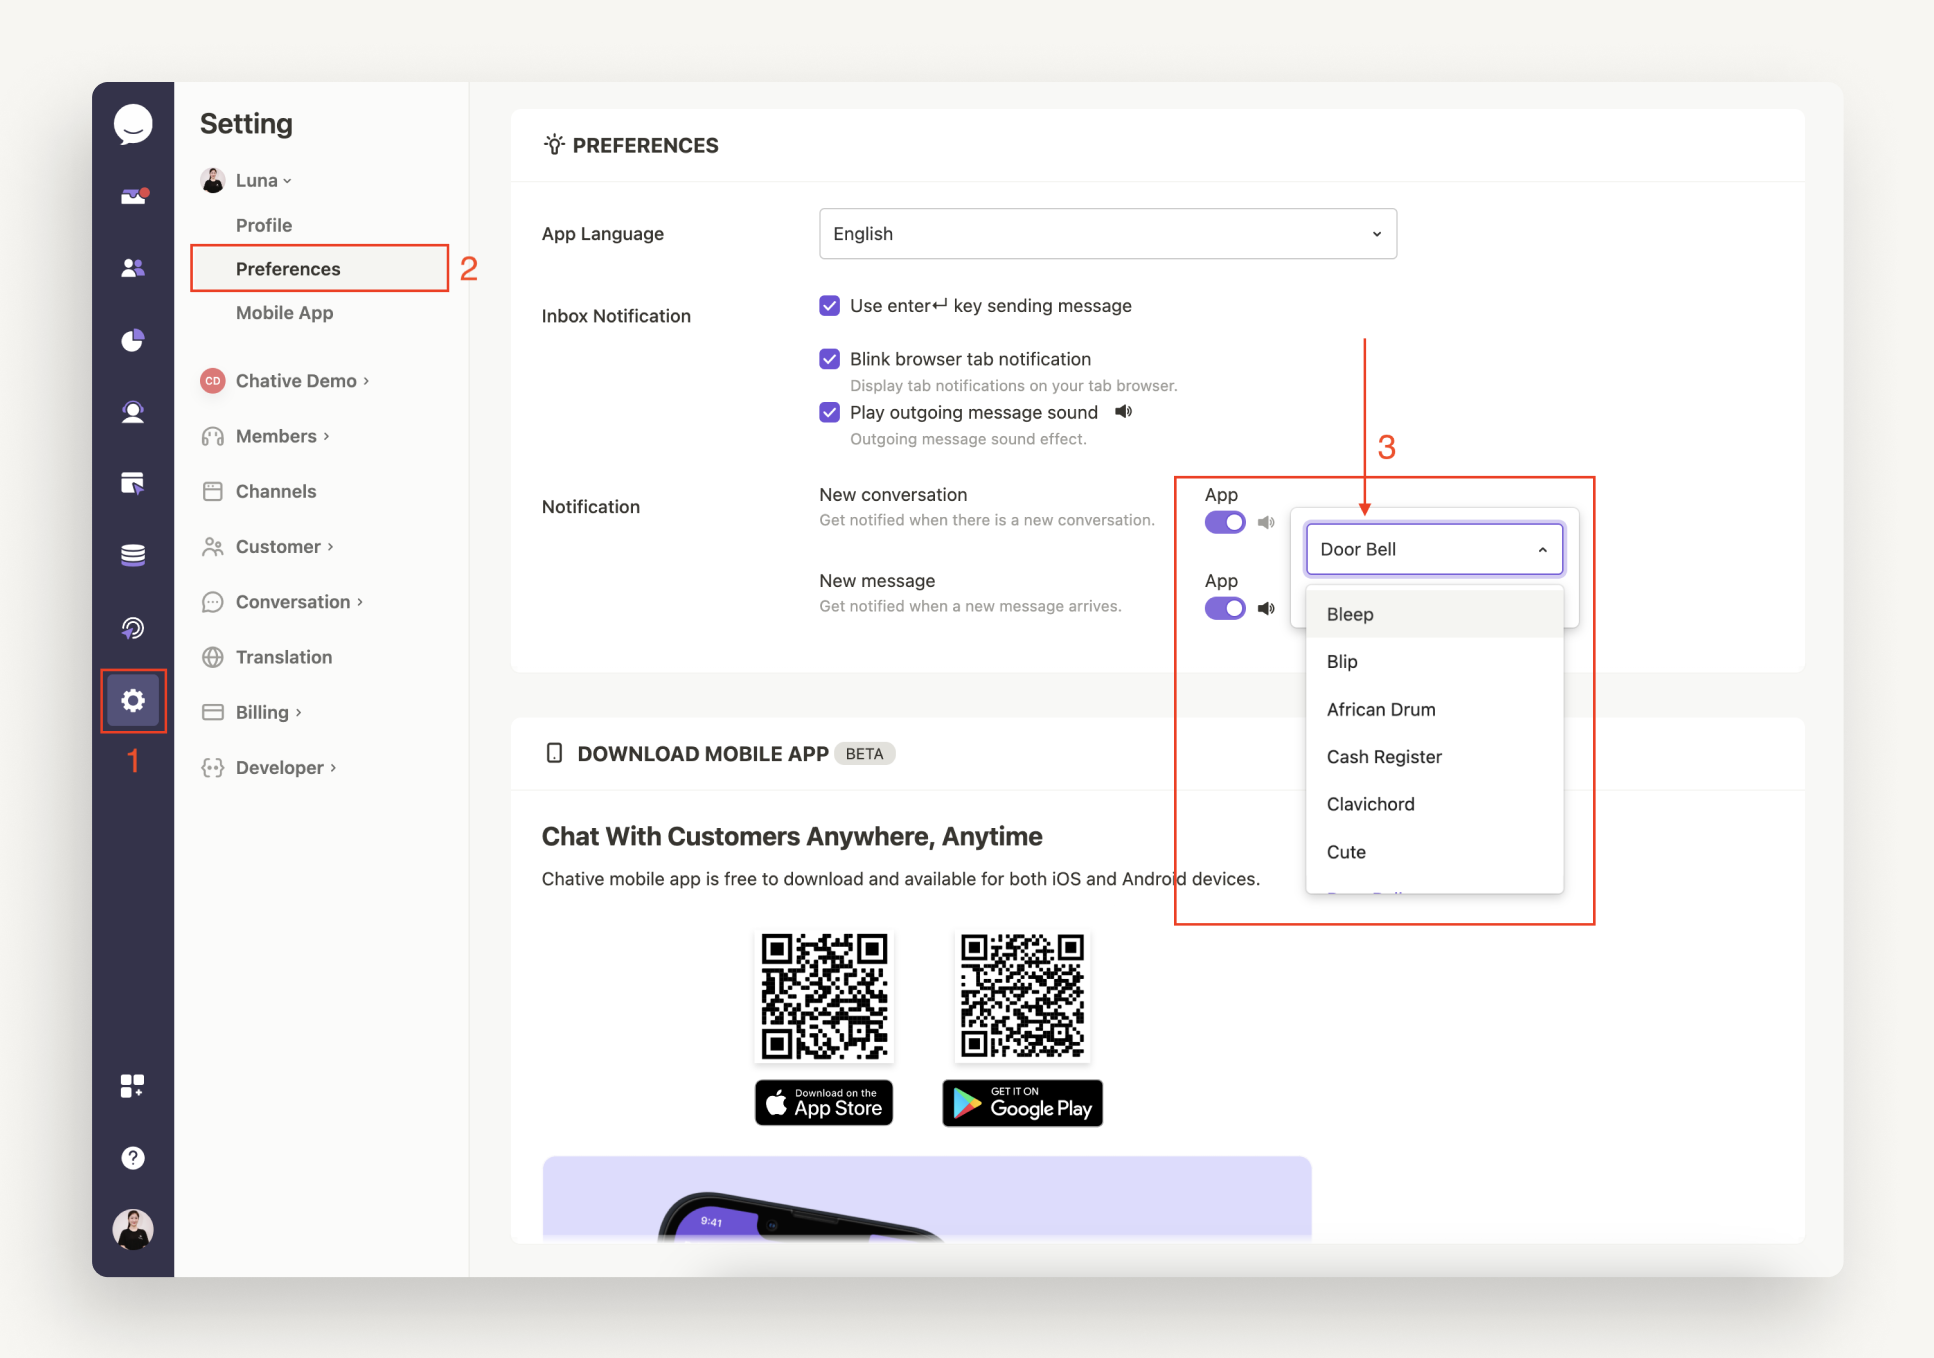The image size is (1934, 1358).
Task: Select the contacts icon in the sidebar
Action: 133,267
